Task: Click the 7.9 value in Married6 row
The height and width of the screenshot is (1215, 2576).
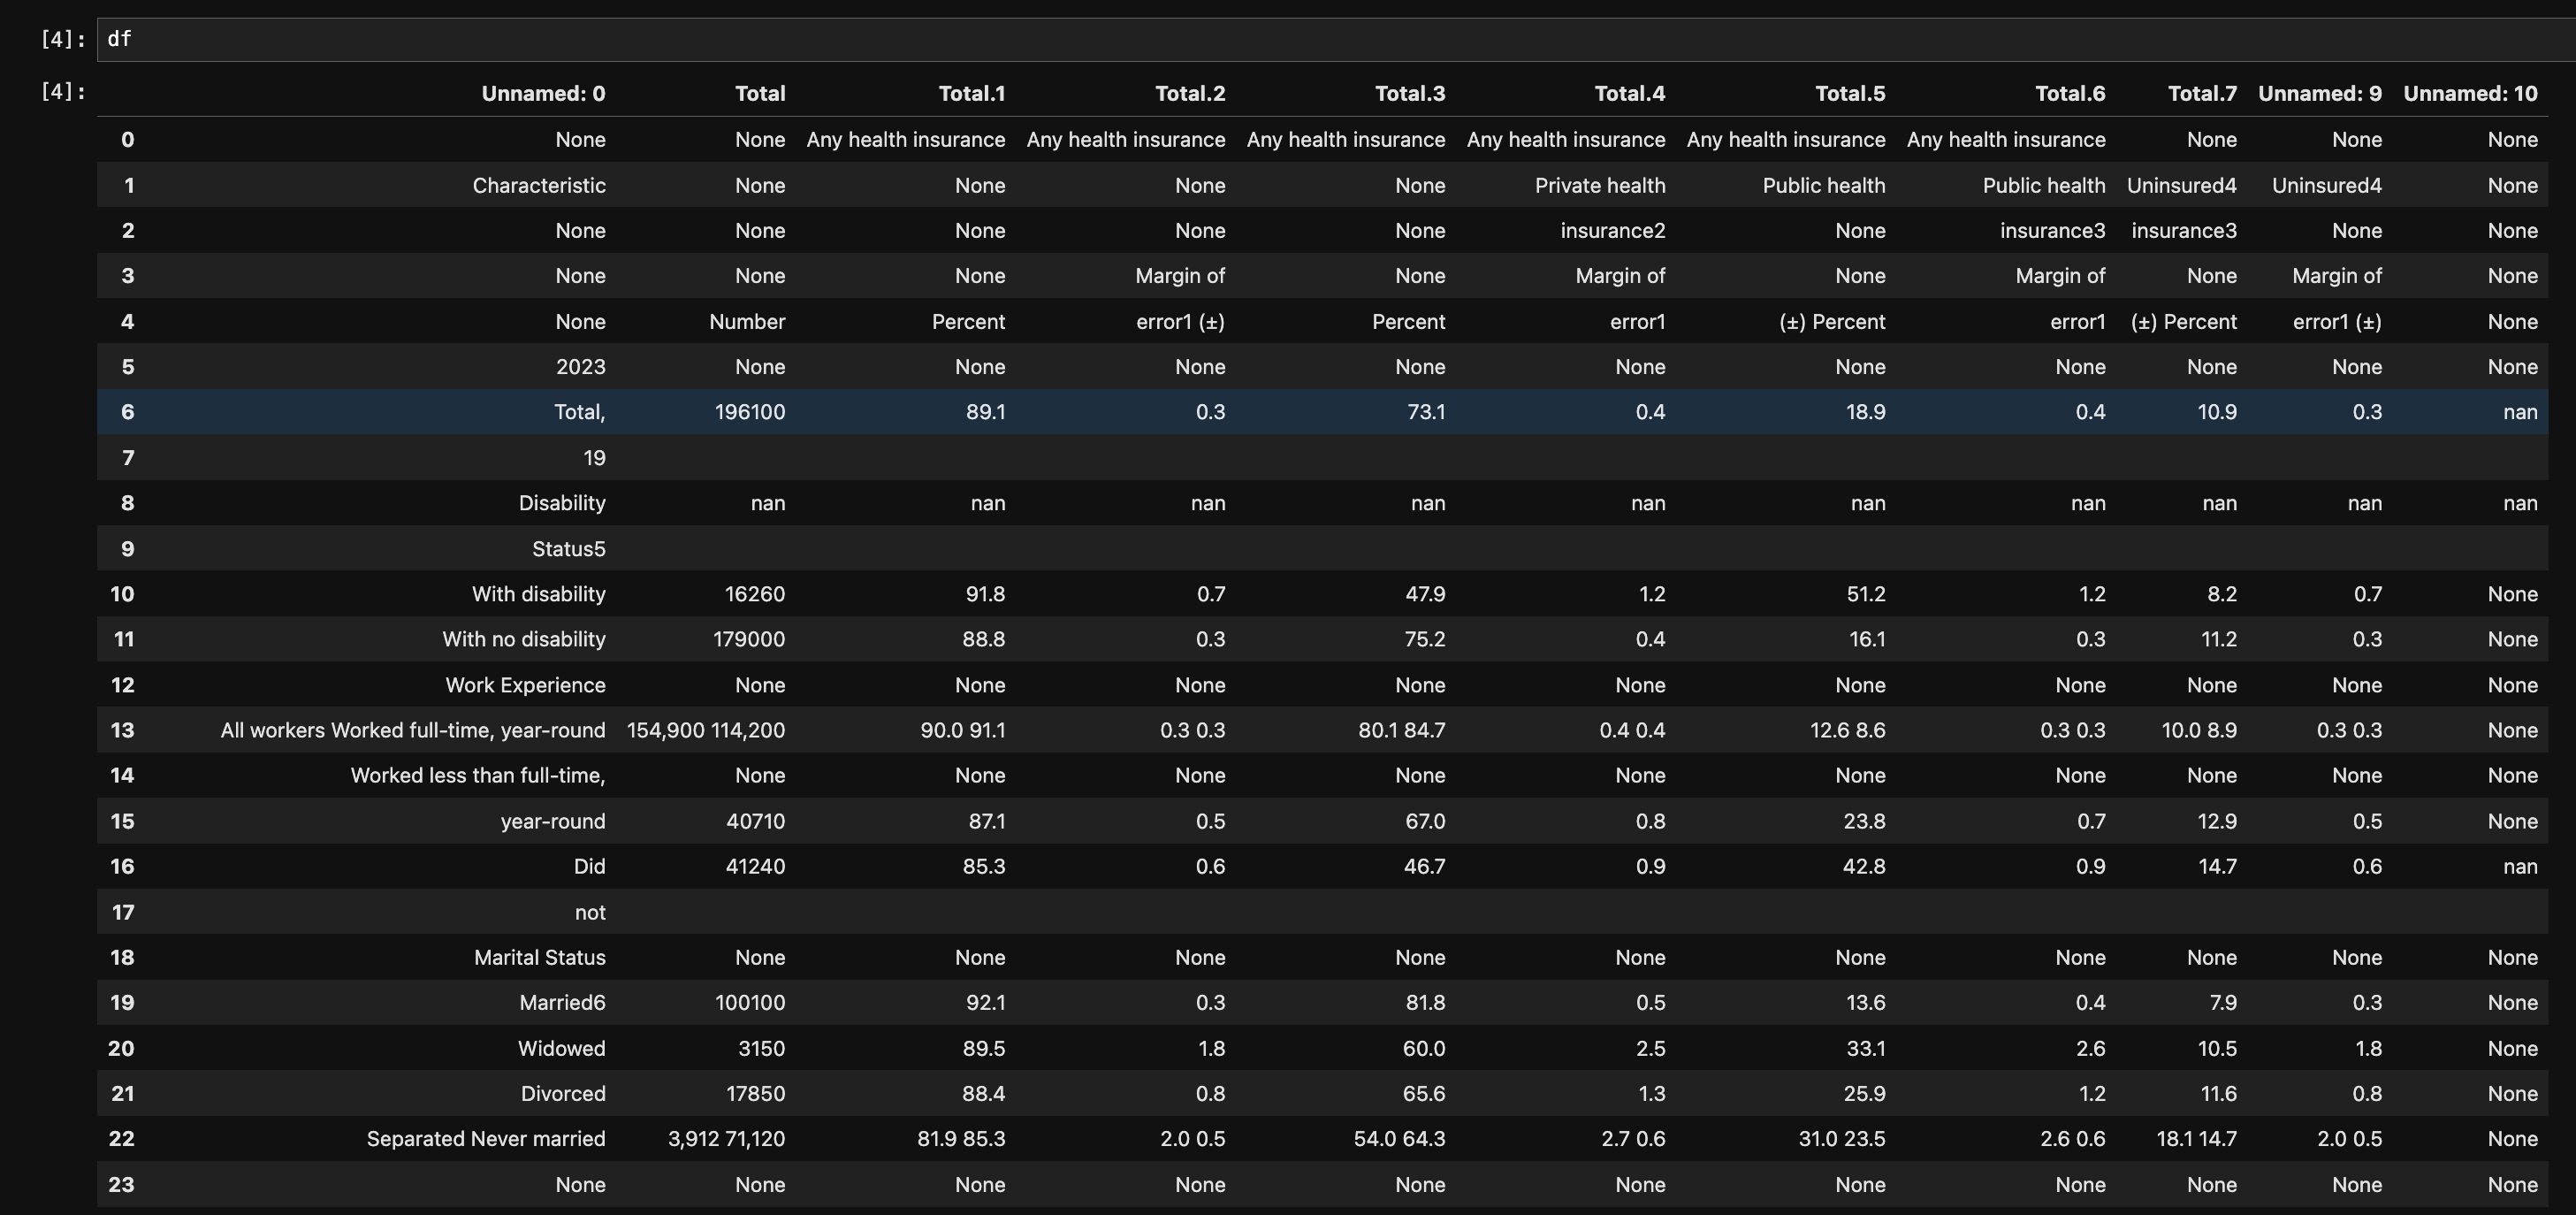Action: point(2223,1002)
